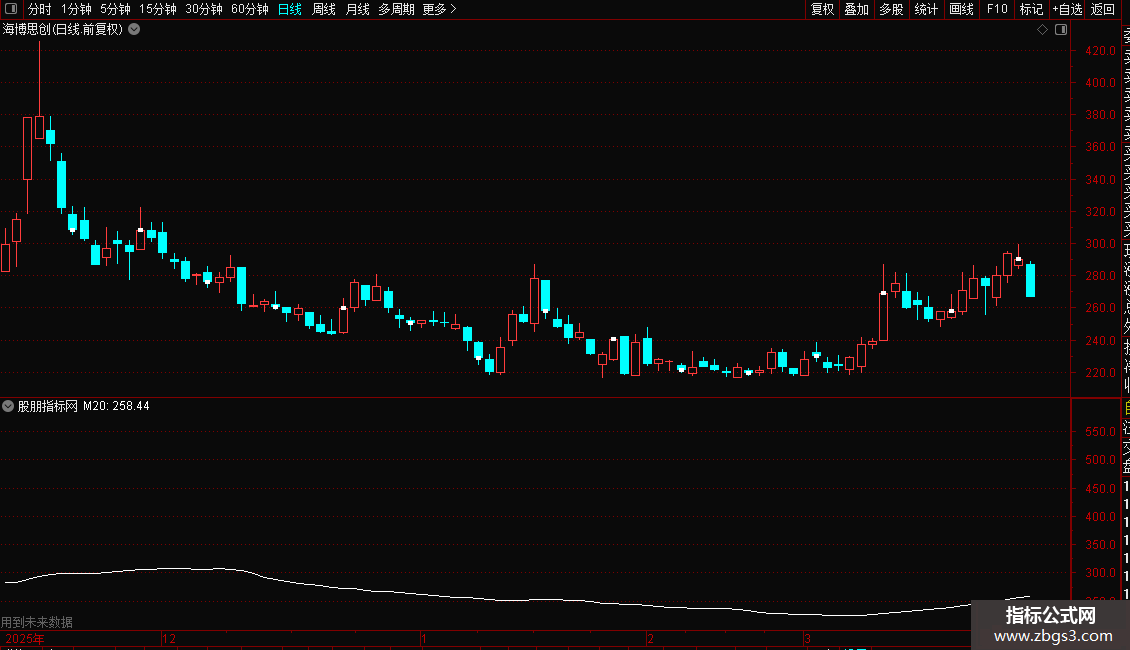Click the last cyan candlestick on the right
Screen dimensions: 1130x650
[x=1031, y=280]
